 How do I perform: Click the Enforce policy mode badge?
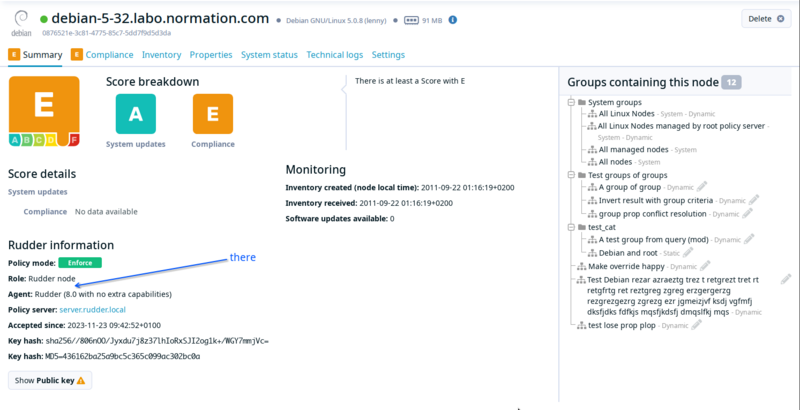(x=80, y=263)
